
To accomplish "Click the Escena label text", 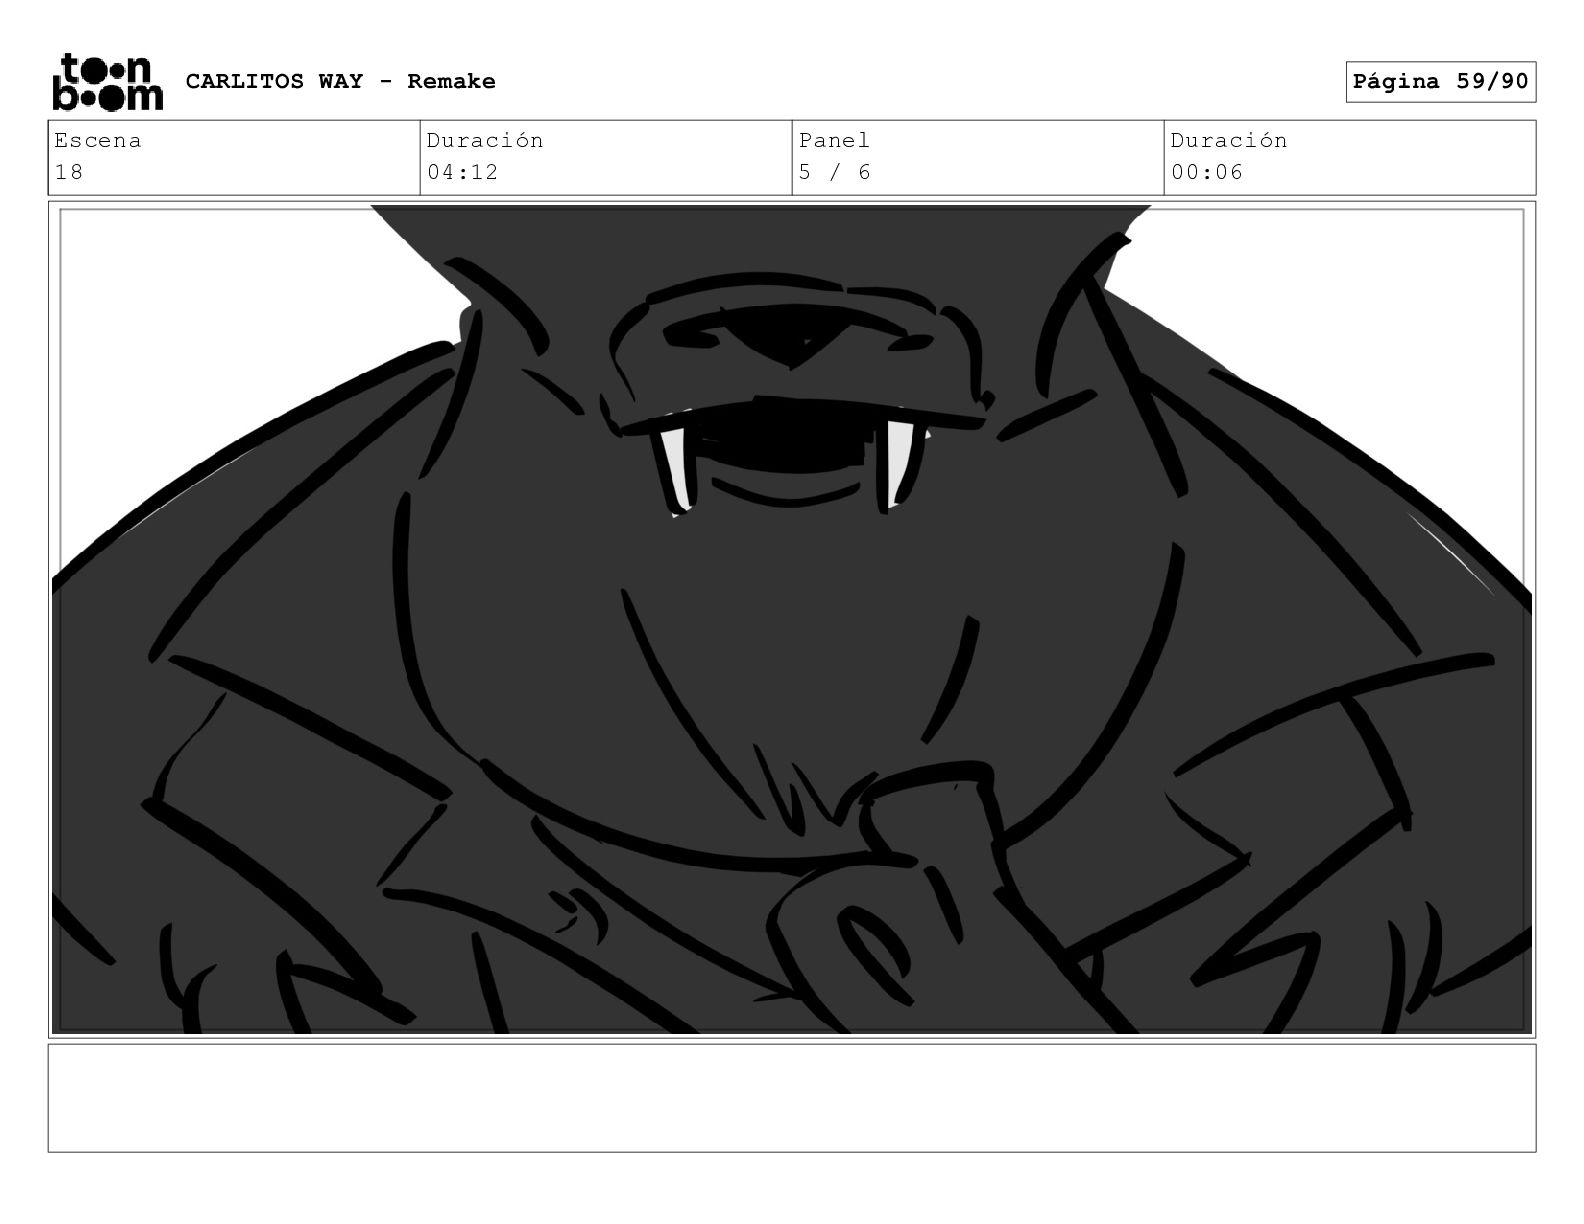I will pyautogui.click(x=98, y=141).
